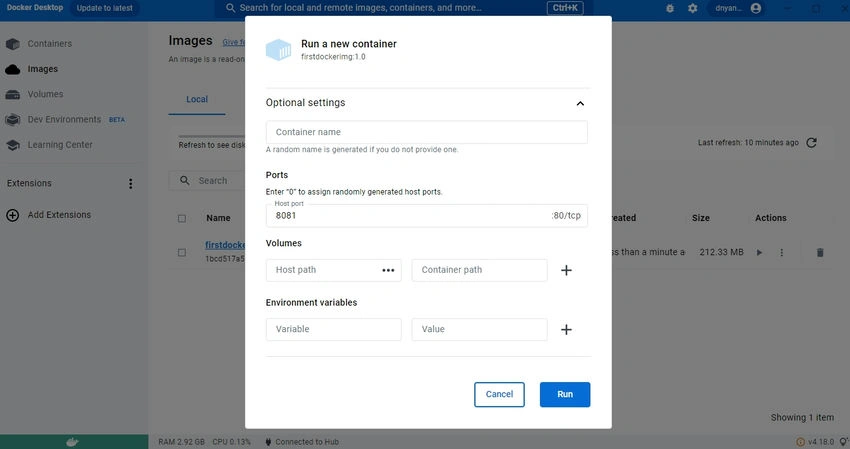Image resolution: width=850 pixels, height=449 pixels.
Task: Click the Actions column header
Action: 770,218
